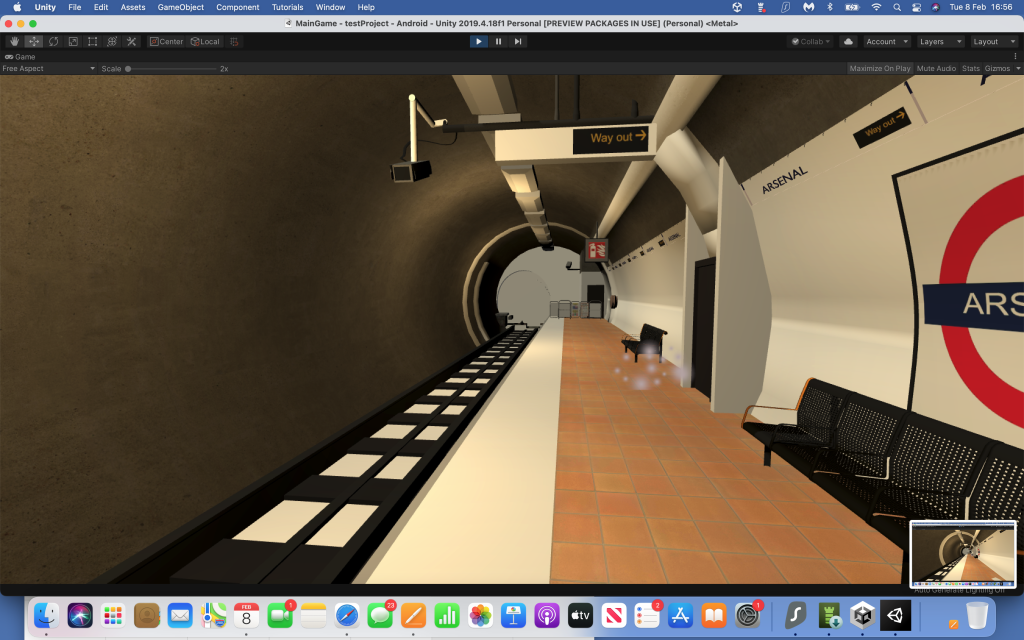Open the Collab dropdown

[810, 41]
